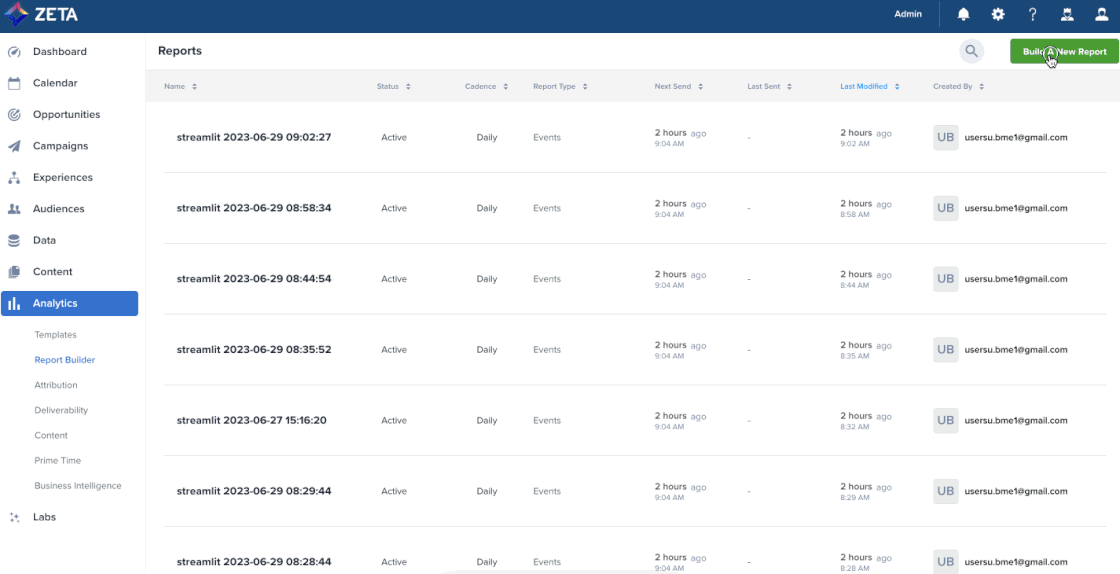Open the account switcher icon beside help
Image resolution: width=1120 pixels, height=574 pixels.
(x=1067, y=15)
